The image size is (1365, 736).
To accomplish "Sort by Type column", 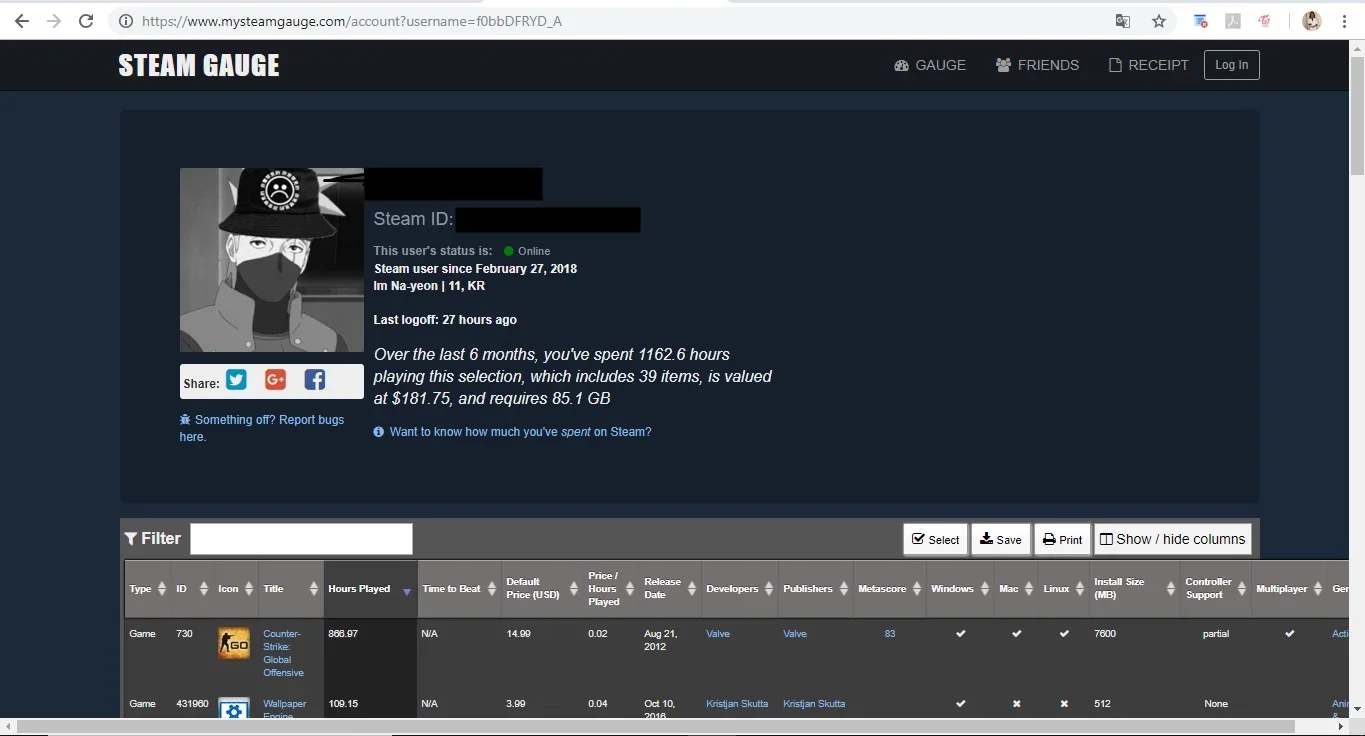I will coord(147,589).
